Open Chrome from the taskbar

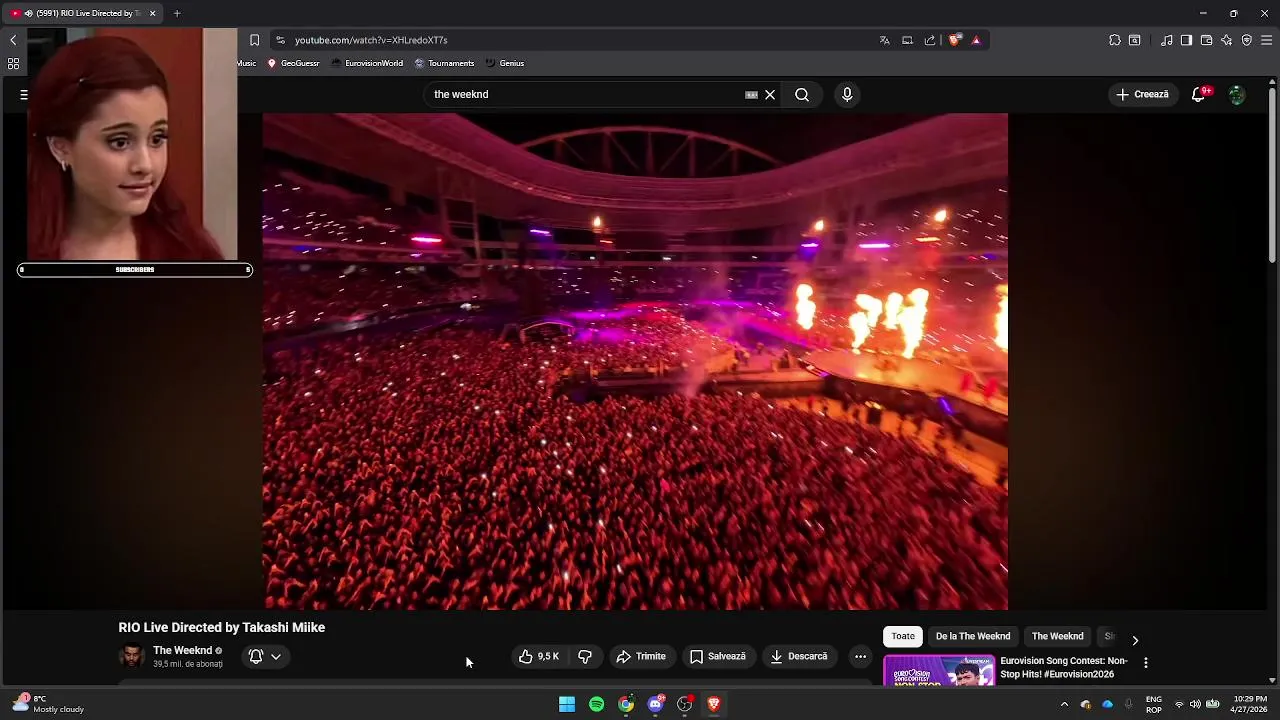click(x=626, y=704)
